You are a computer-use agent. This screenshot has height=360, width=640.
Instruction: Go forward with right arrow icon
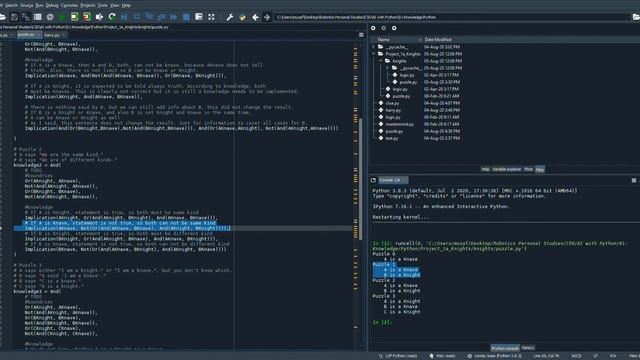click(267, 17)
